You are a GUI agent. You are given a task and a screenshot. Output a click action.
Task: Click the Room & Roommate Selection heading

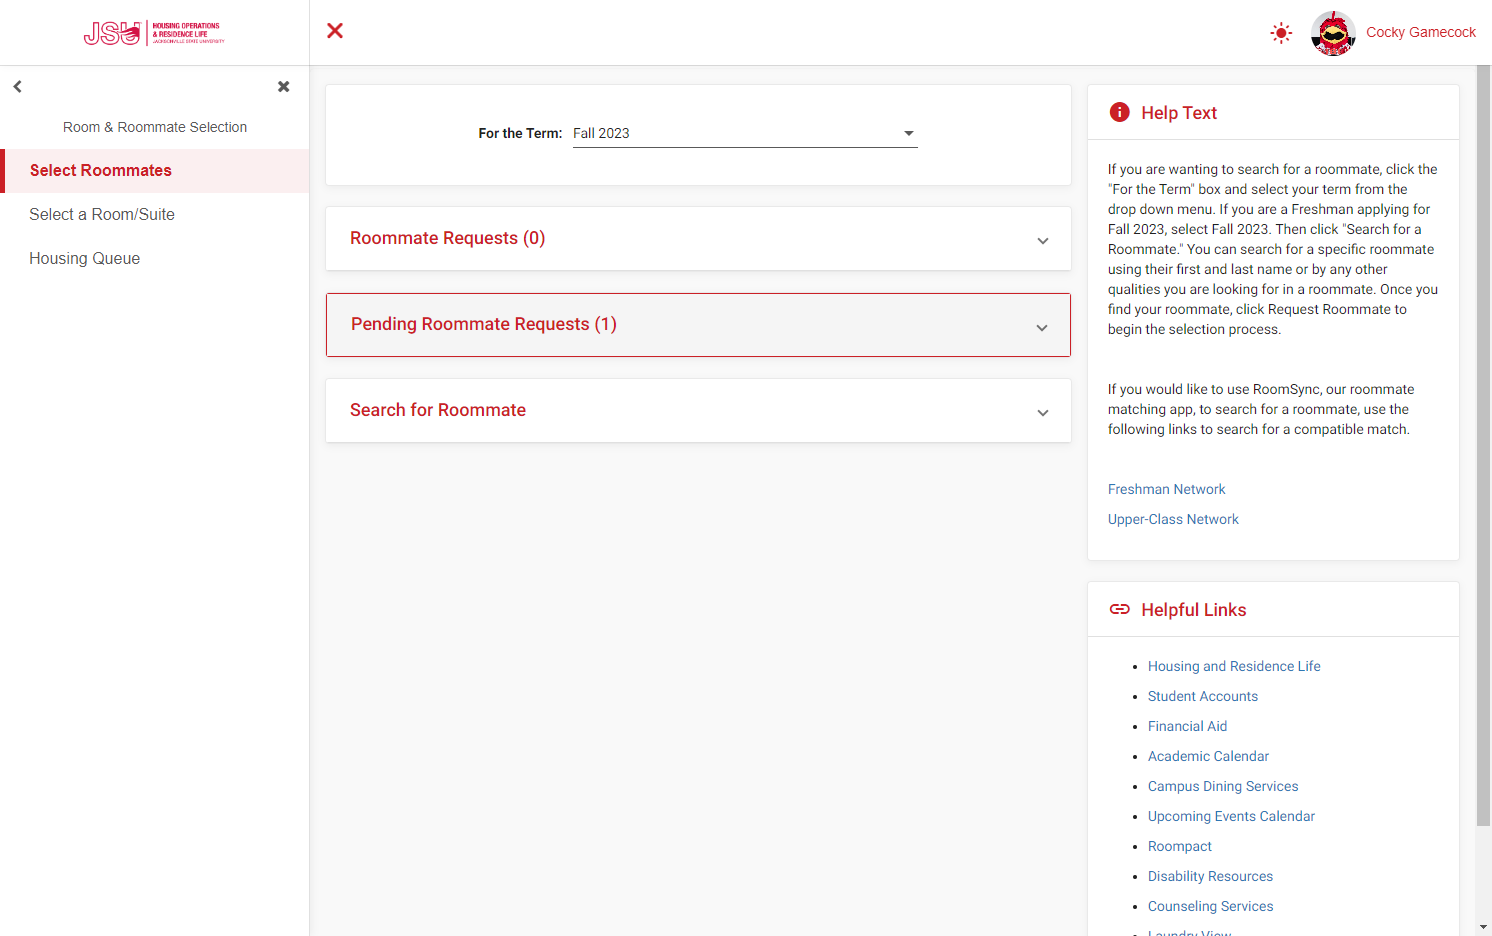pos(155,127)
